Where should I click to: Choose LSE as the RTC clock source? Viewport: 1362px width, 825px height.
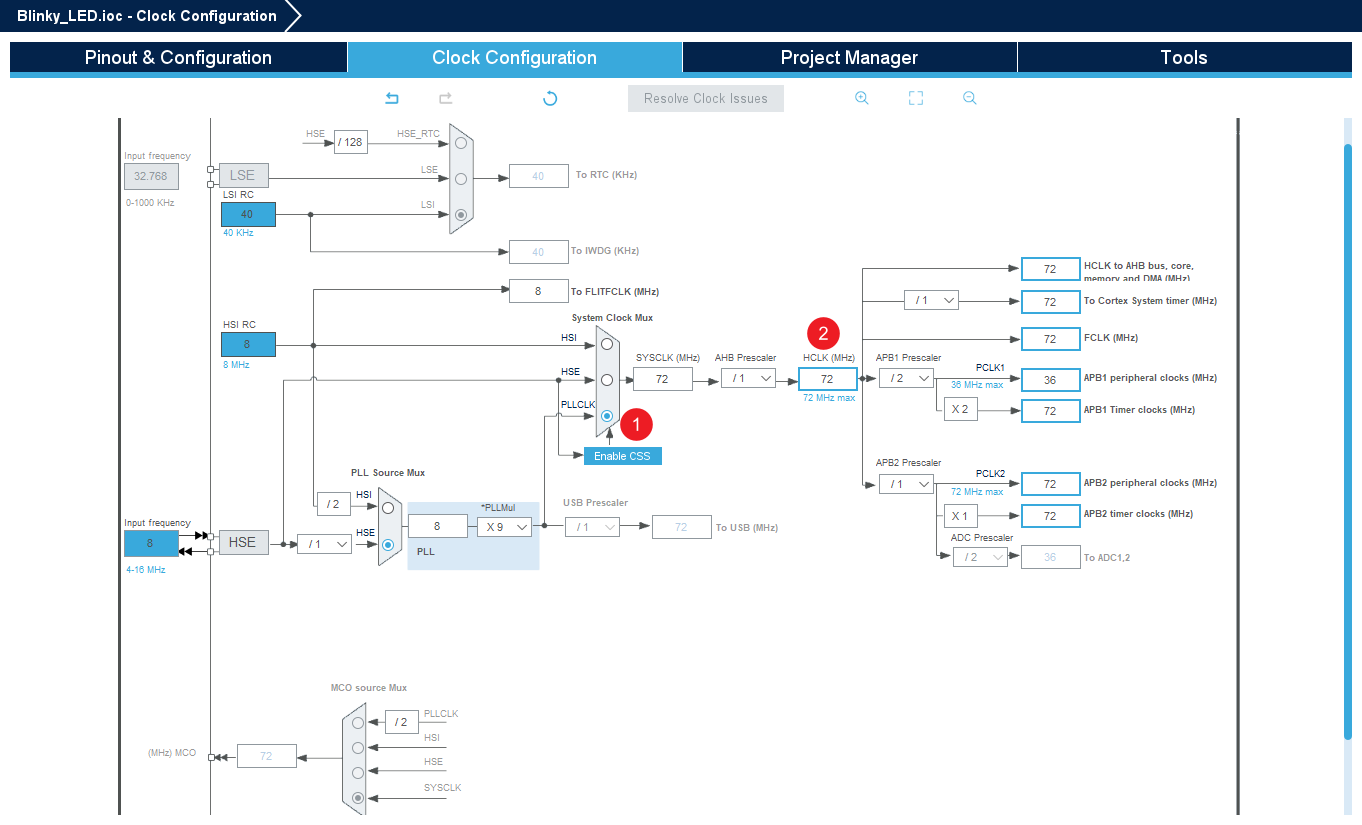point(461,179)
